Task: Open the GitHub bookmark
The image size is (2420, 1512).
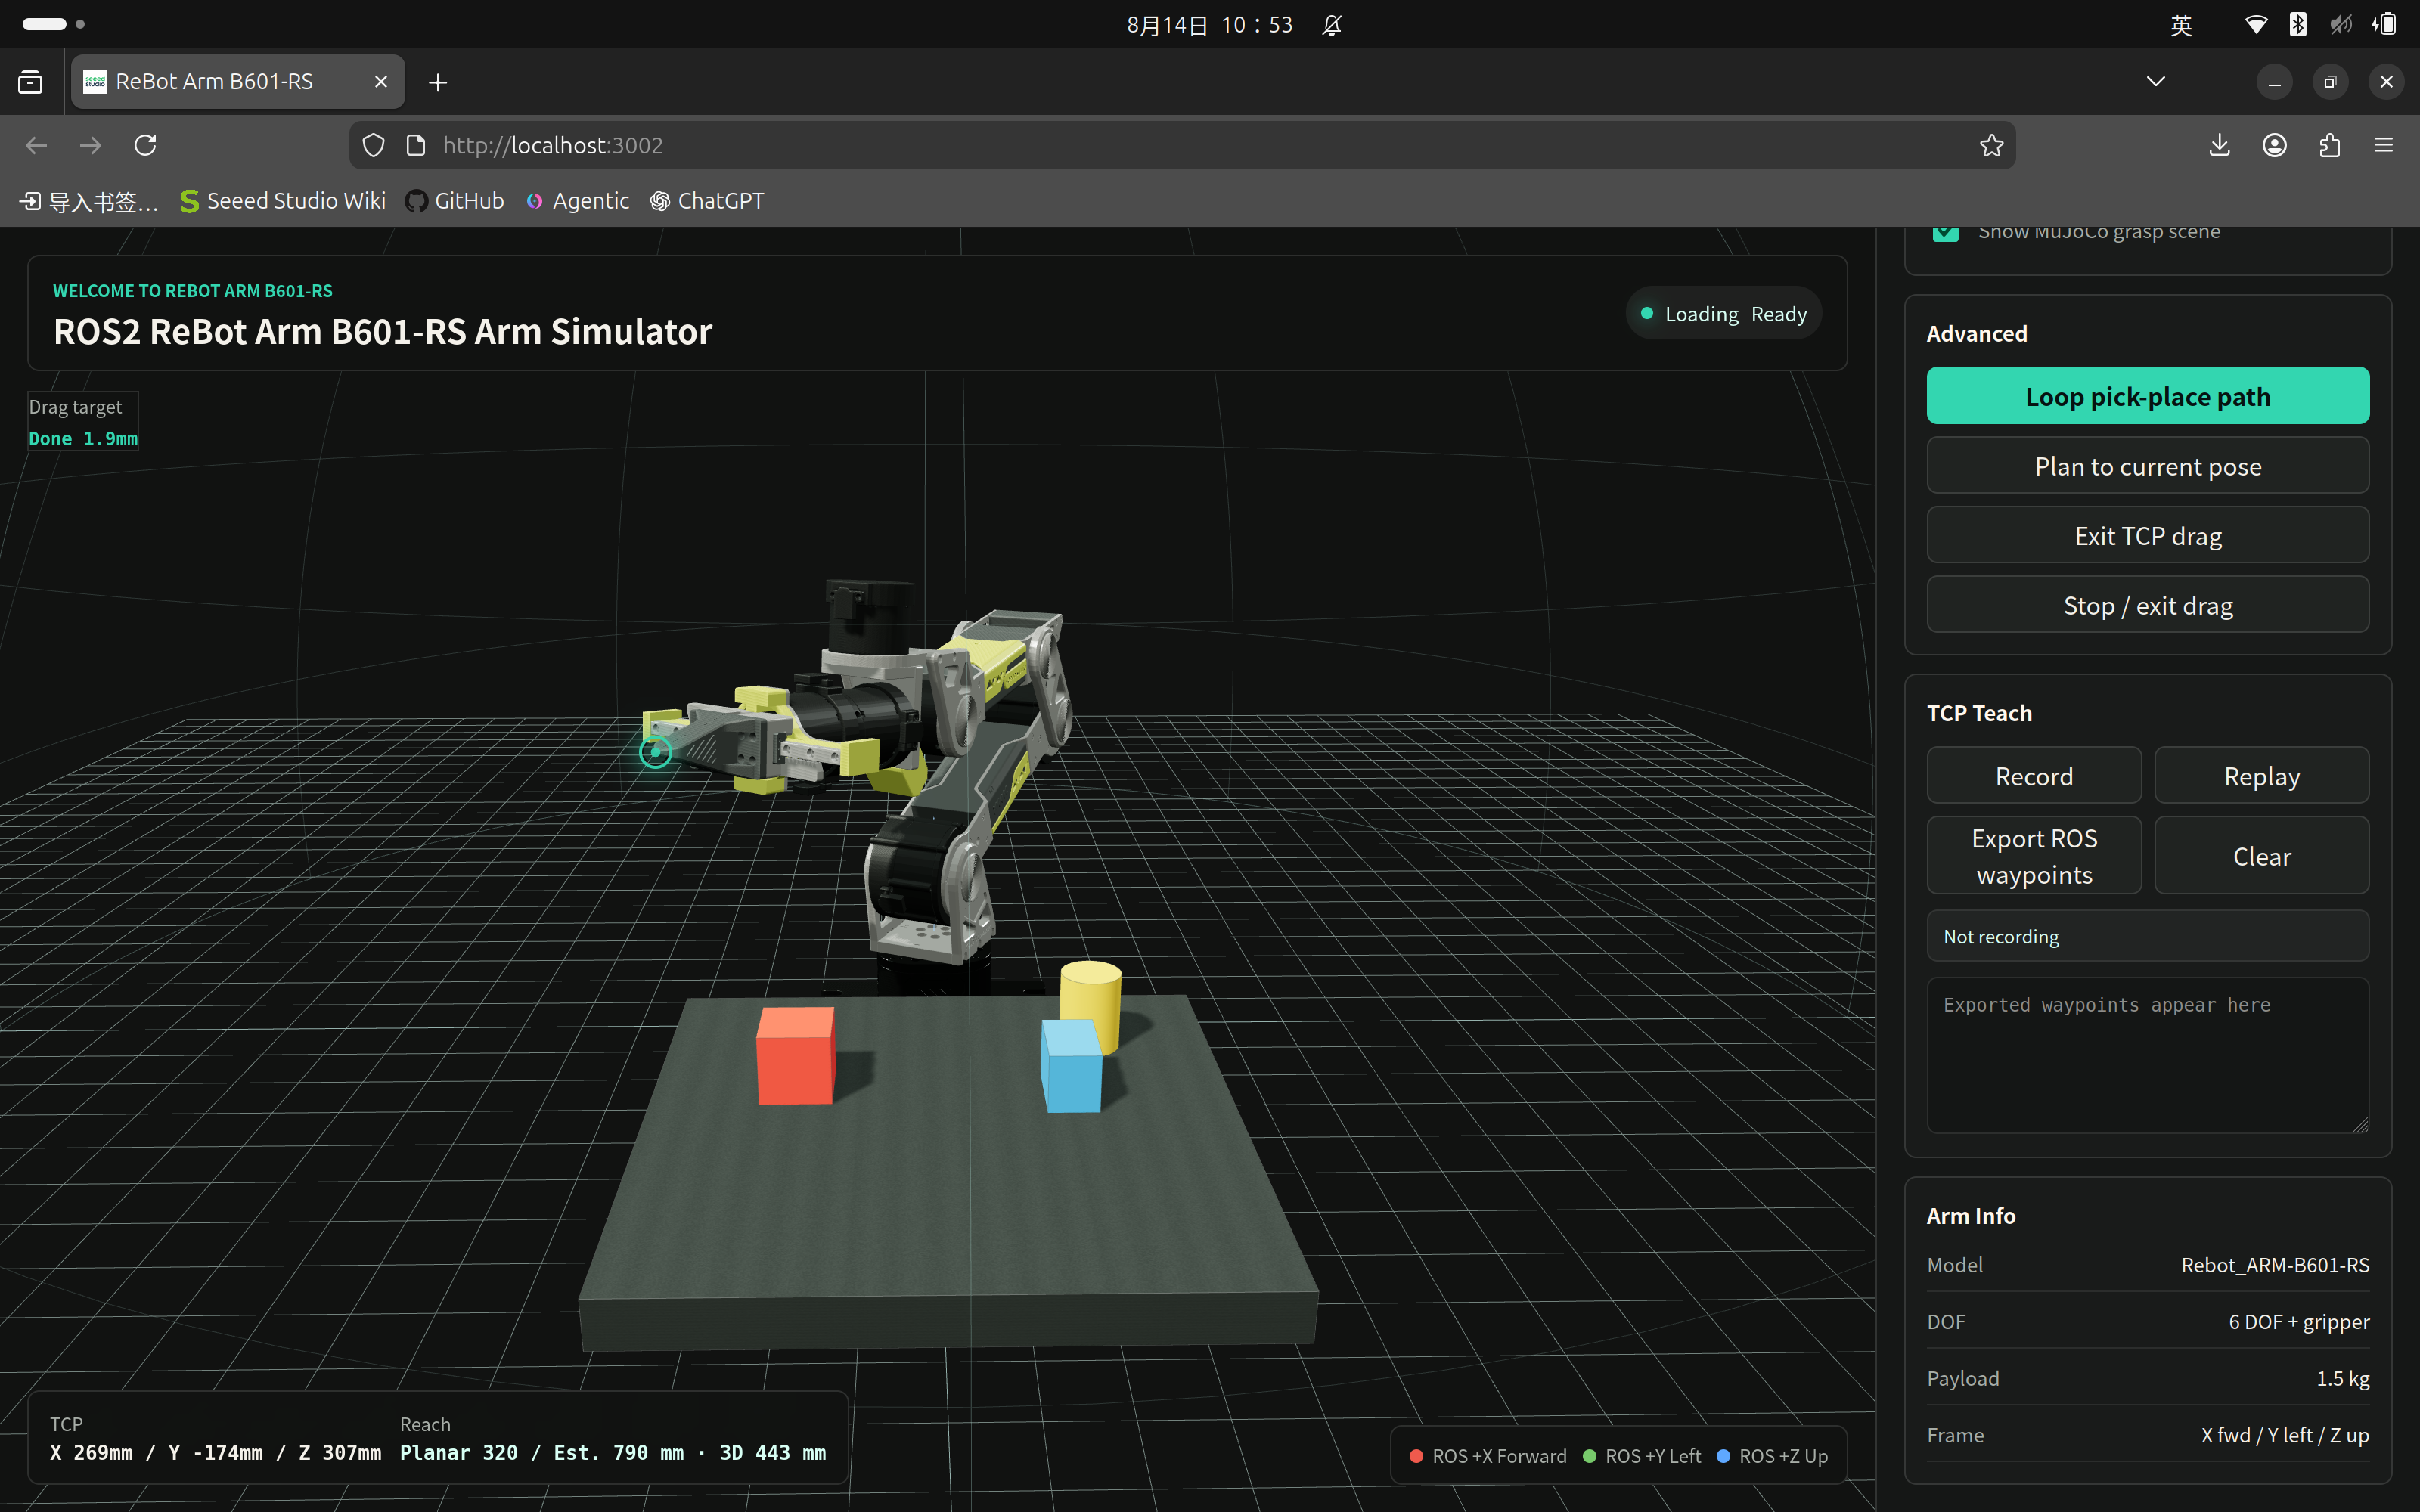Action: pyautogui.click(x=455, y=201)
